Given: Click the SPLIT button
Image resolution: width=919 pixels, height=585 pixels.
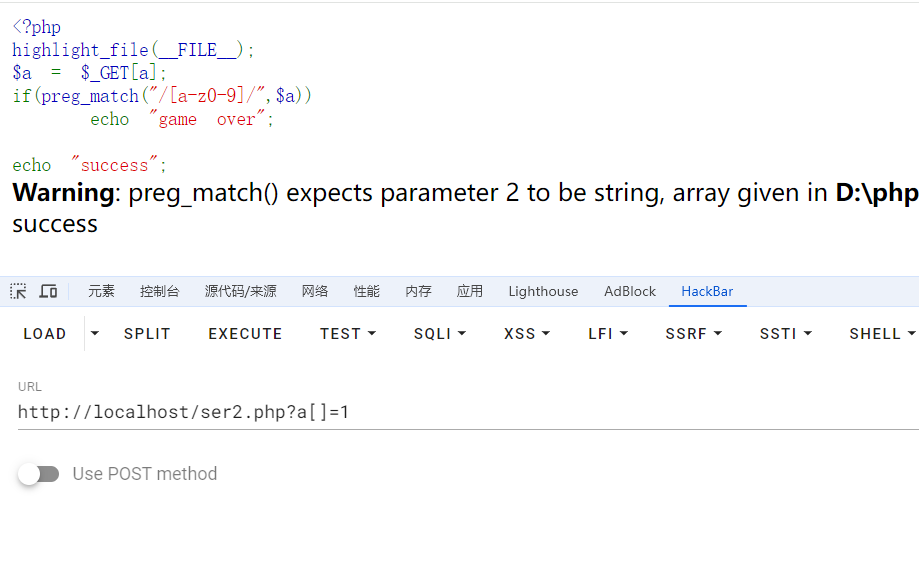Looking at the screenshot, I should tap(147, 334).
